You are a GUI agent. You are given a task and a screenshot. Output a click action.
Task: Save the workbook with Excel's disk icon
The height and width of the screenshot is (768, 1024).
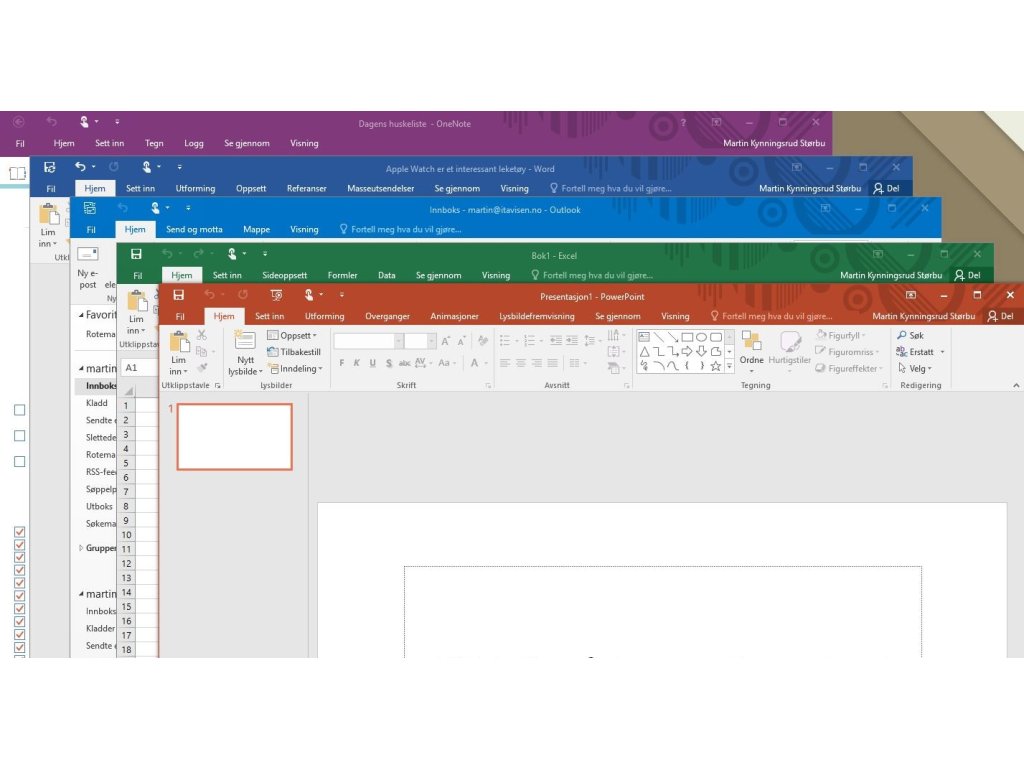pyautogui.click(x=136, y=254)
